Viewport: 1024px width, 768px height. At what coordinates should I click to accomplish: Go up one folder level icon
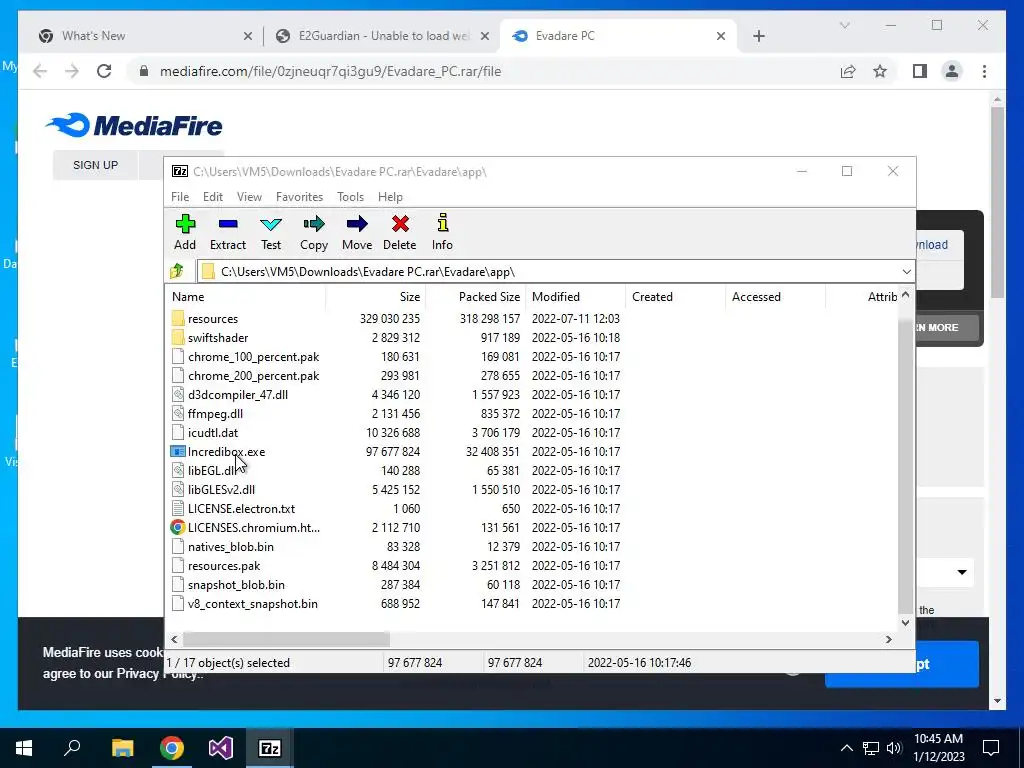pyautogui.click(x=177, y=271)
